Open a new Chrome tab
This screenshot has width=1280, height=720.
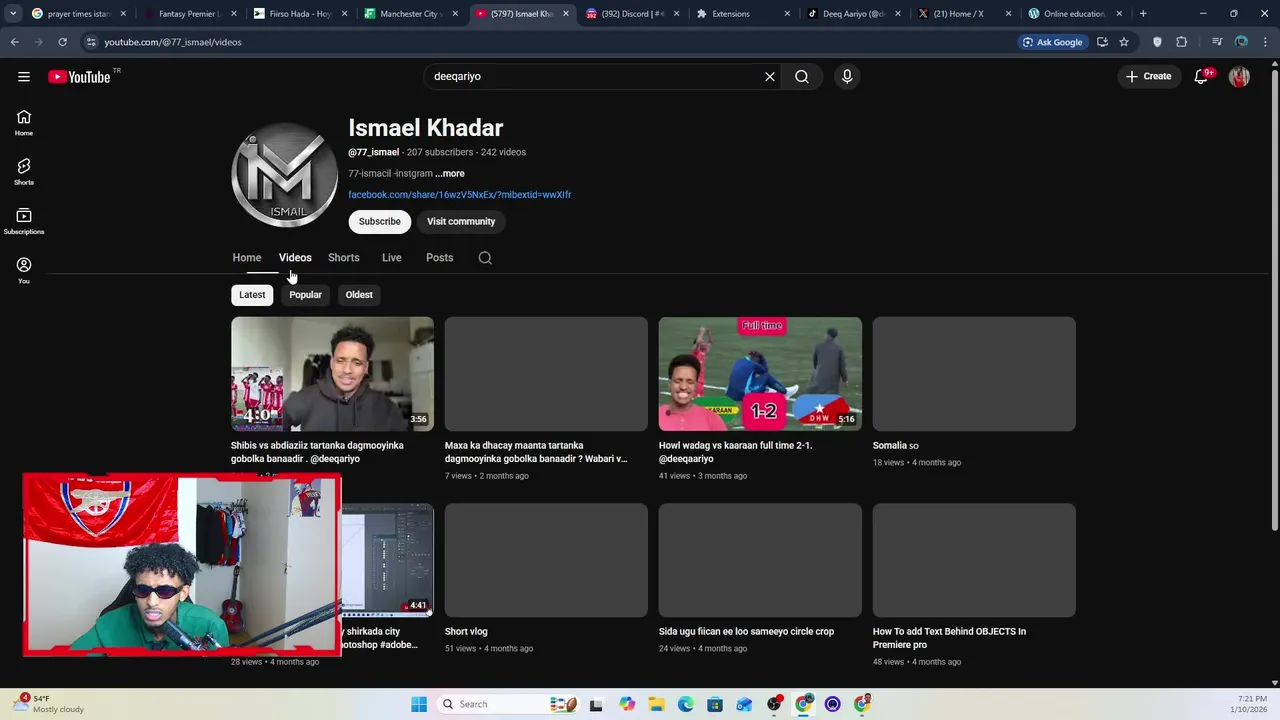click(x=1143, y=14)
